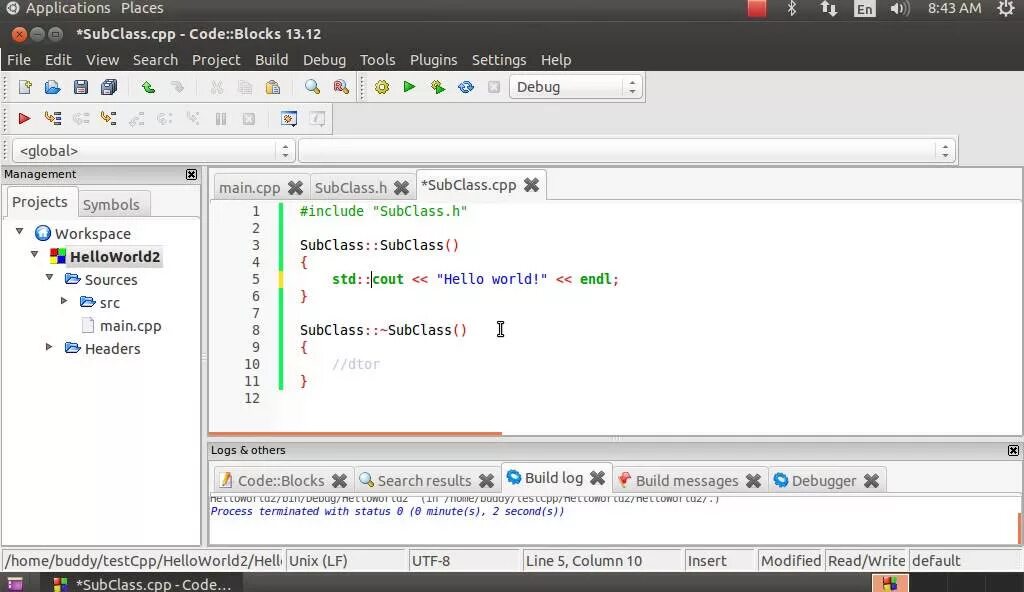
Task: Select the HelloWorld2 project item
Action: (x=115, y=257)
